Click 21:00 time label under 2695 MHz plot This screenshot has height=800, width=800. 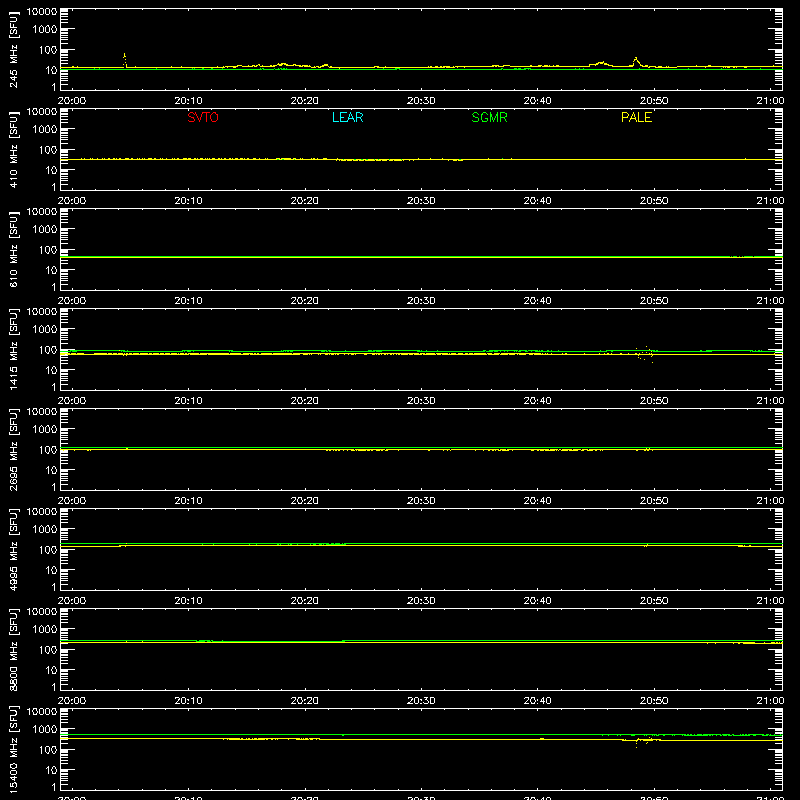pyautogui.click(x=770, y=501)
